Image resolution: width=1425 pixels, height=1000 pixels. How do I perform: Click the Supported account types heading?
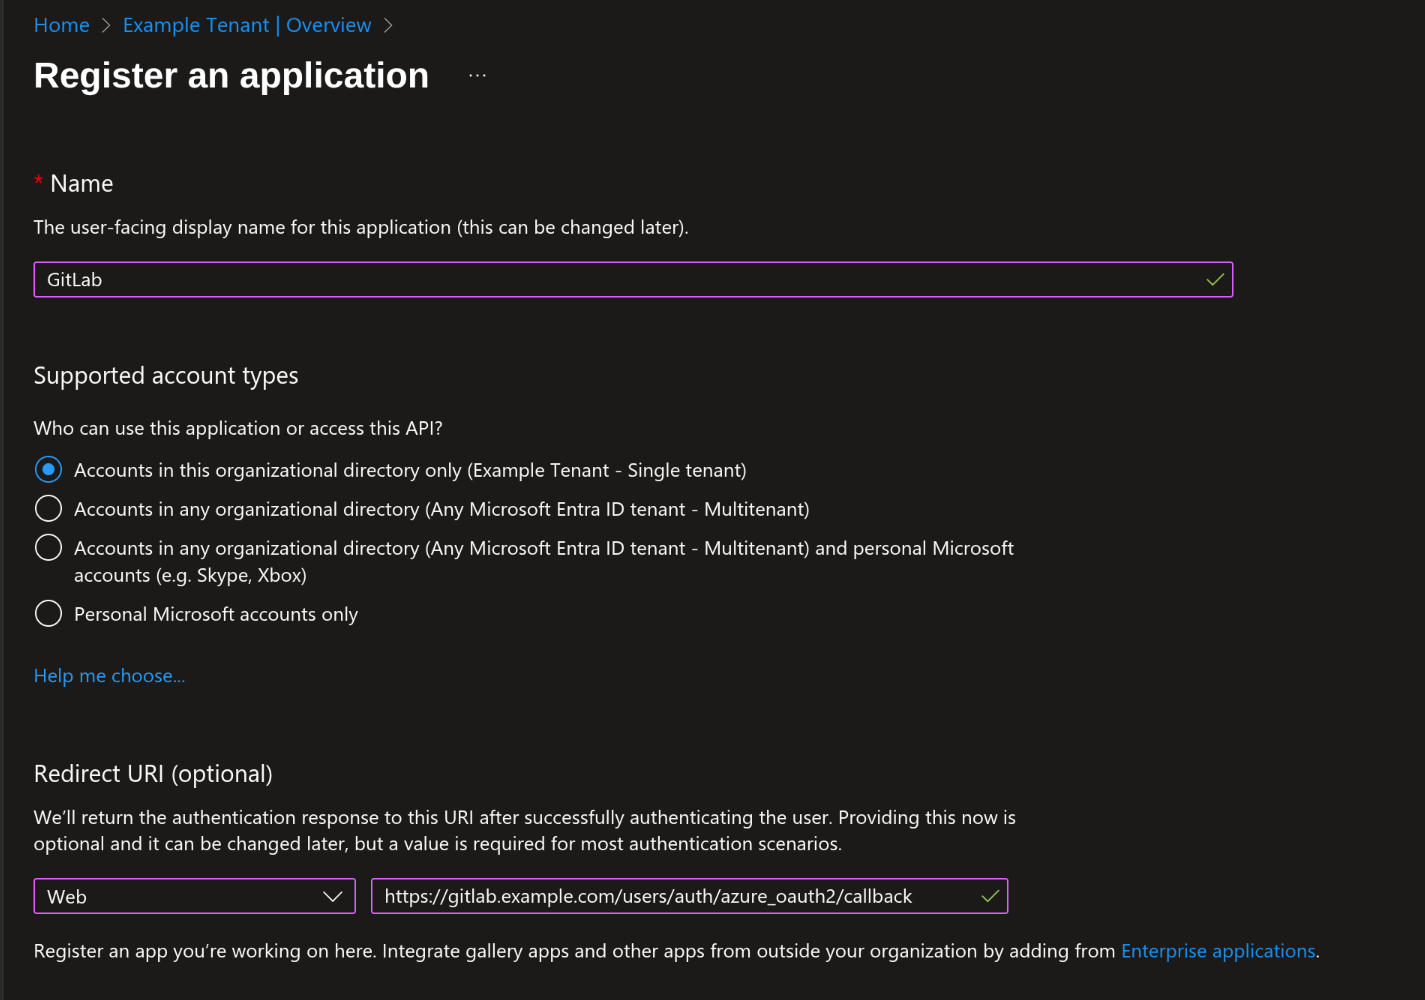click(x=166, y=376)
